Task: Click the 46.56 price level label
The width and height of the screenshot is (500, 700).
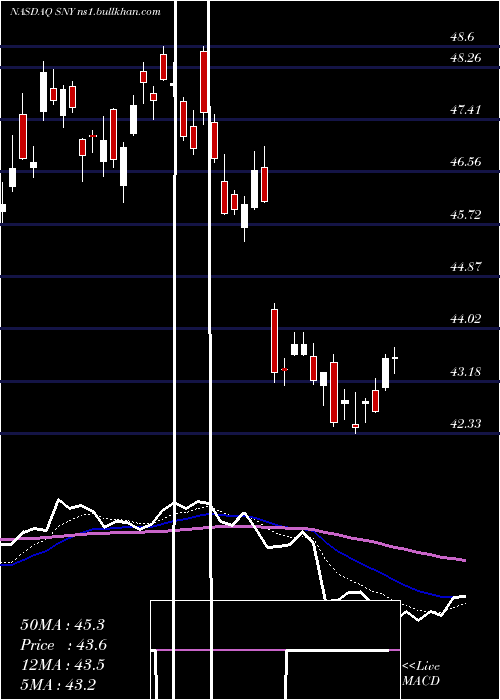Action: click(465, 162)
